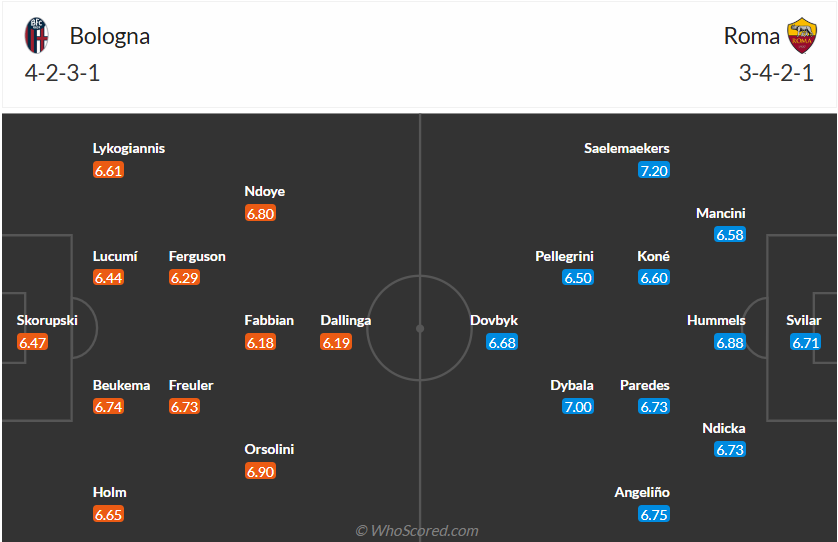Click Dallinga's 6.19 rating badge
The width and height of the screenshot is (838, 542).
pyautogui.click(x=336, y=342)
